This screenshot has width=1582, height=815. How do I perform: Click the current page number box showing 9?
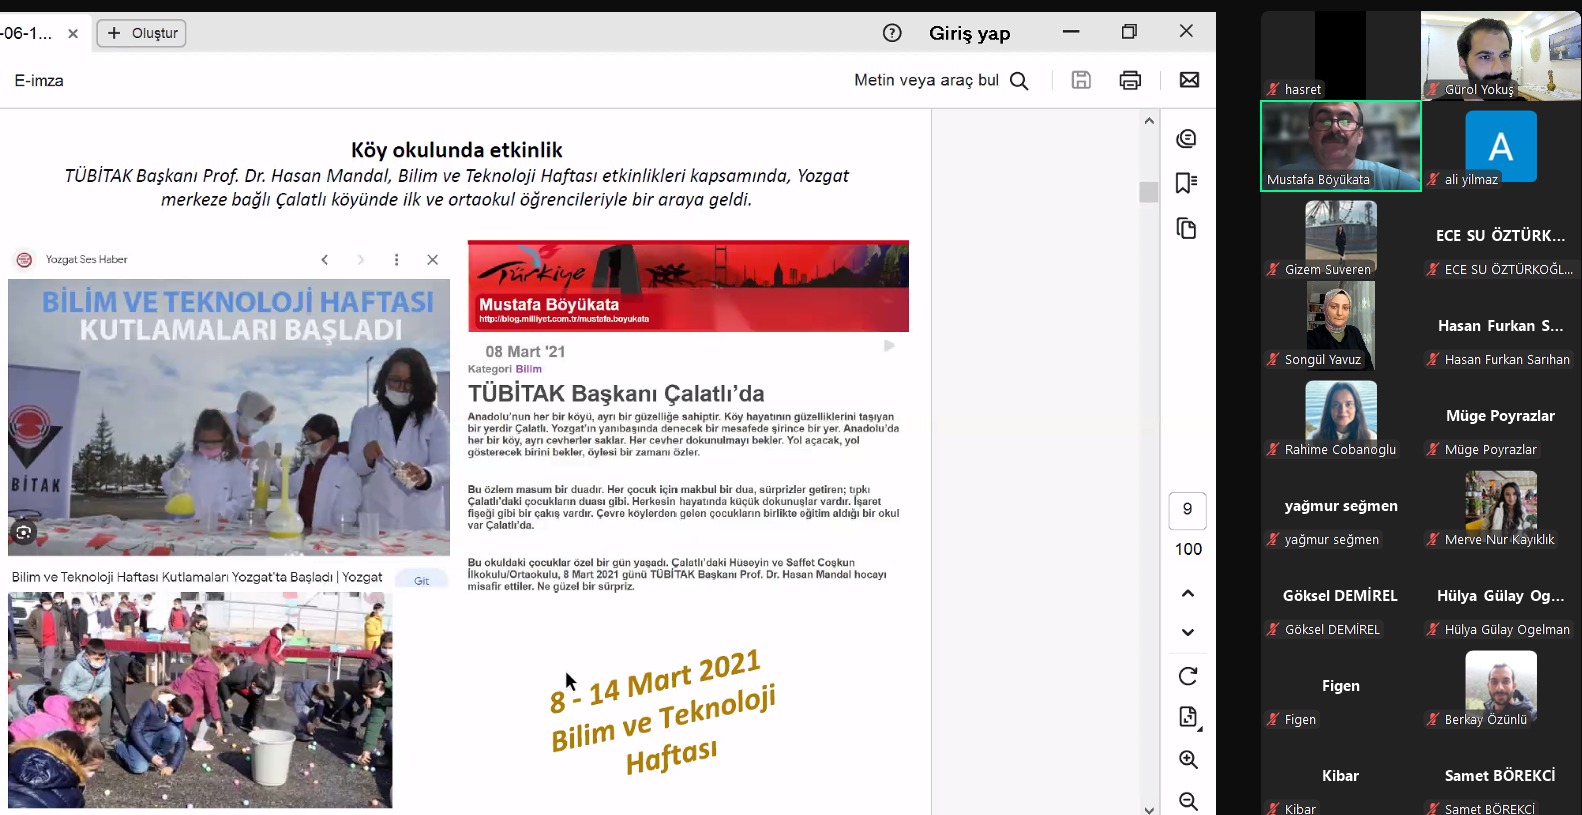[1187, 509]
